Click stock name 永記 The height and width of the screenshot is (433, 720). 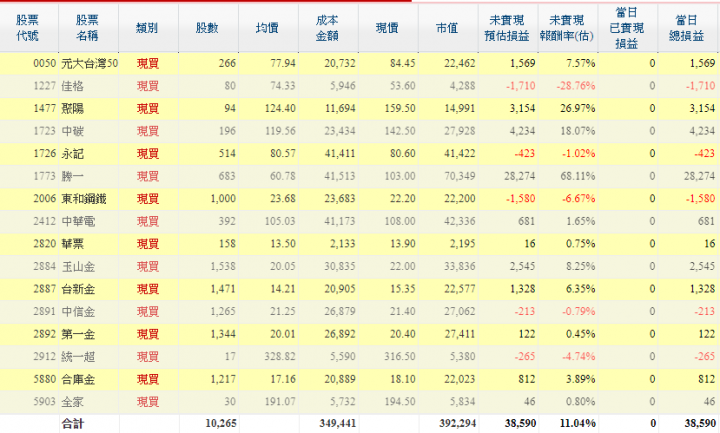tap(73, 154)
